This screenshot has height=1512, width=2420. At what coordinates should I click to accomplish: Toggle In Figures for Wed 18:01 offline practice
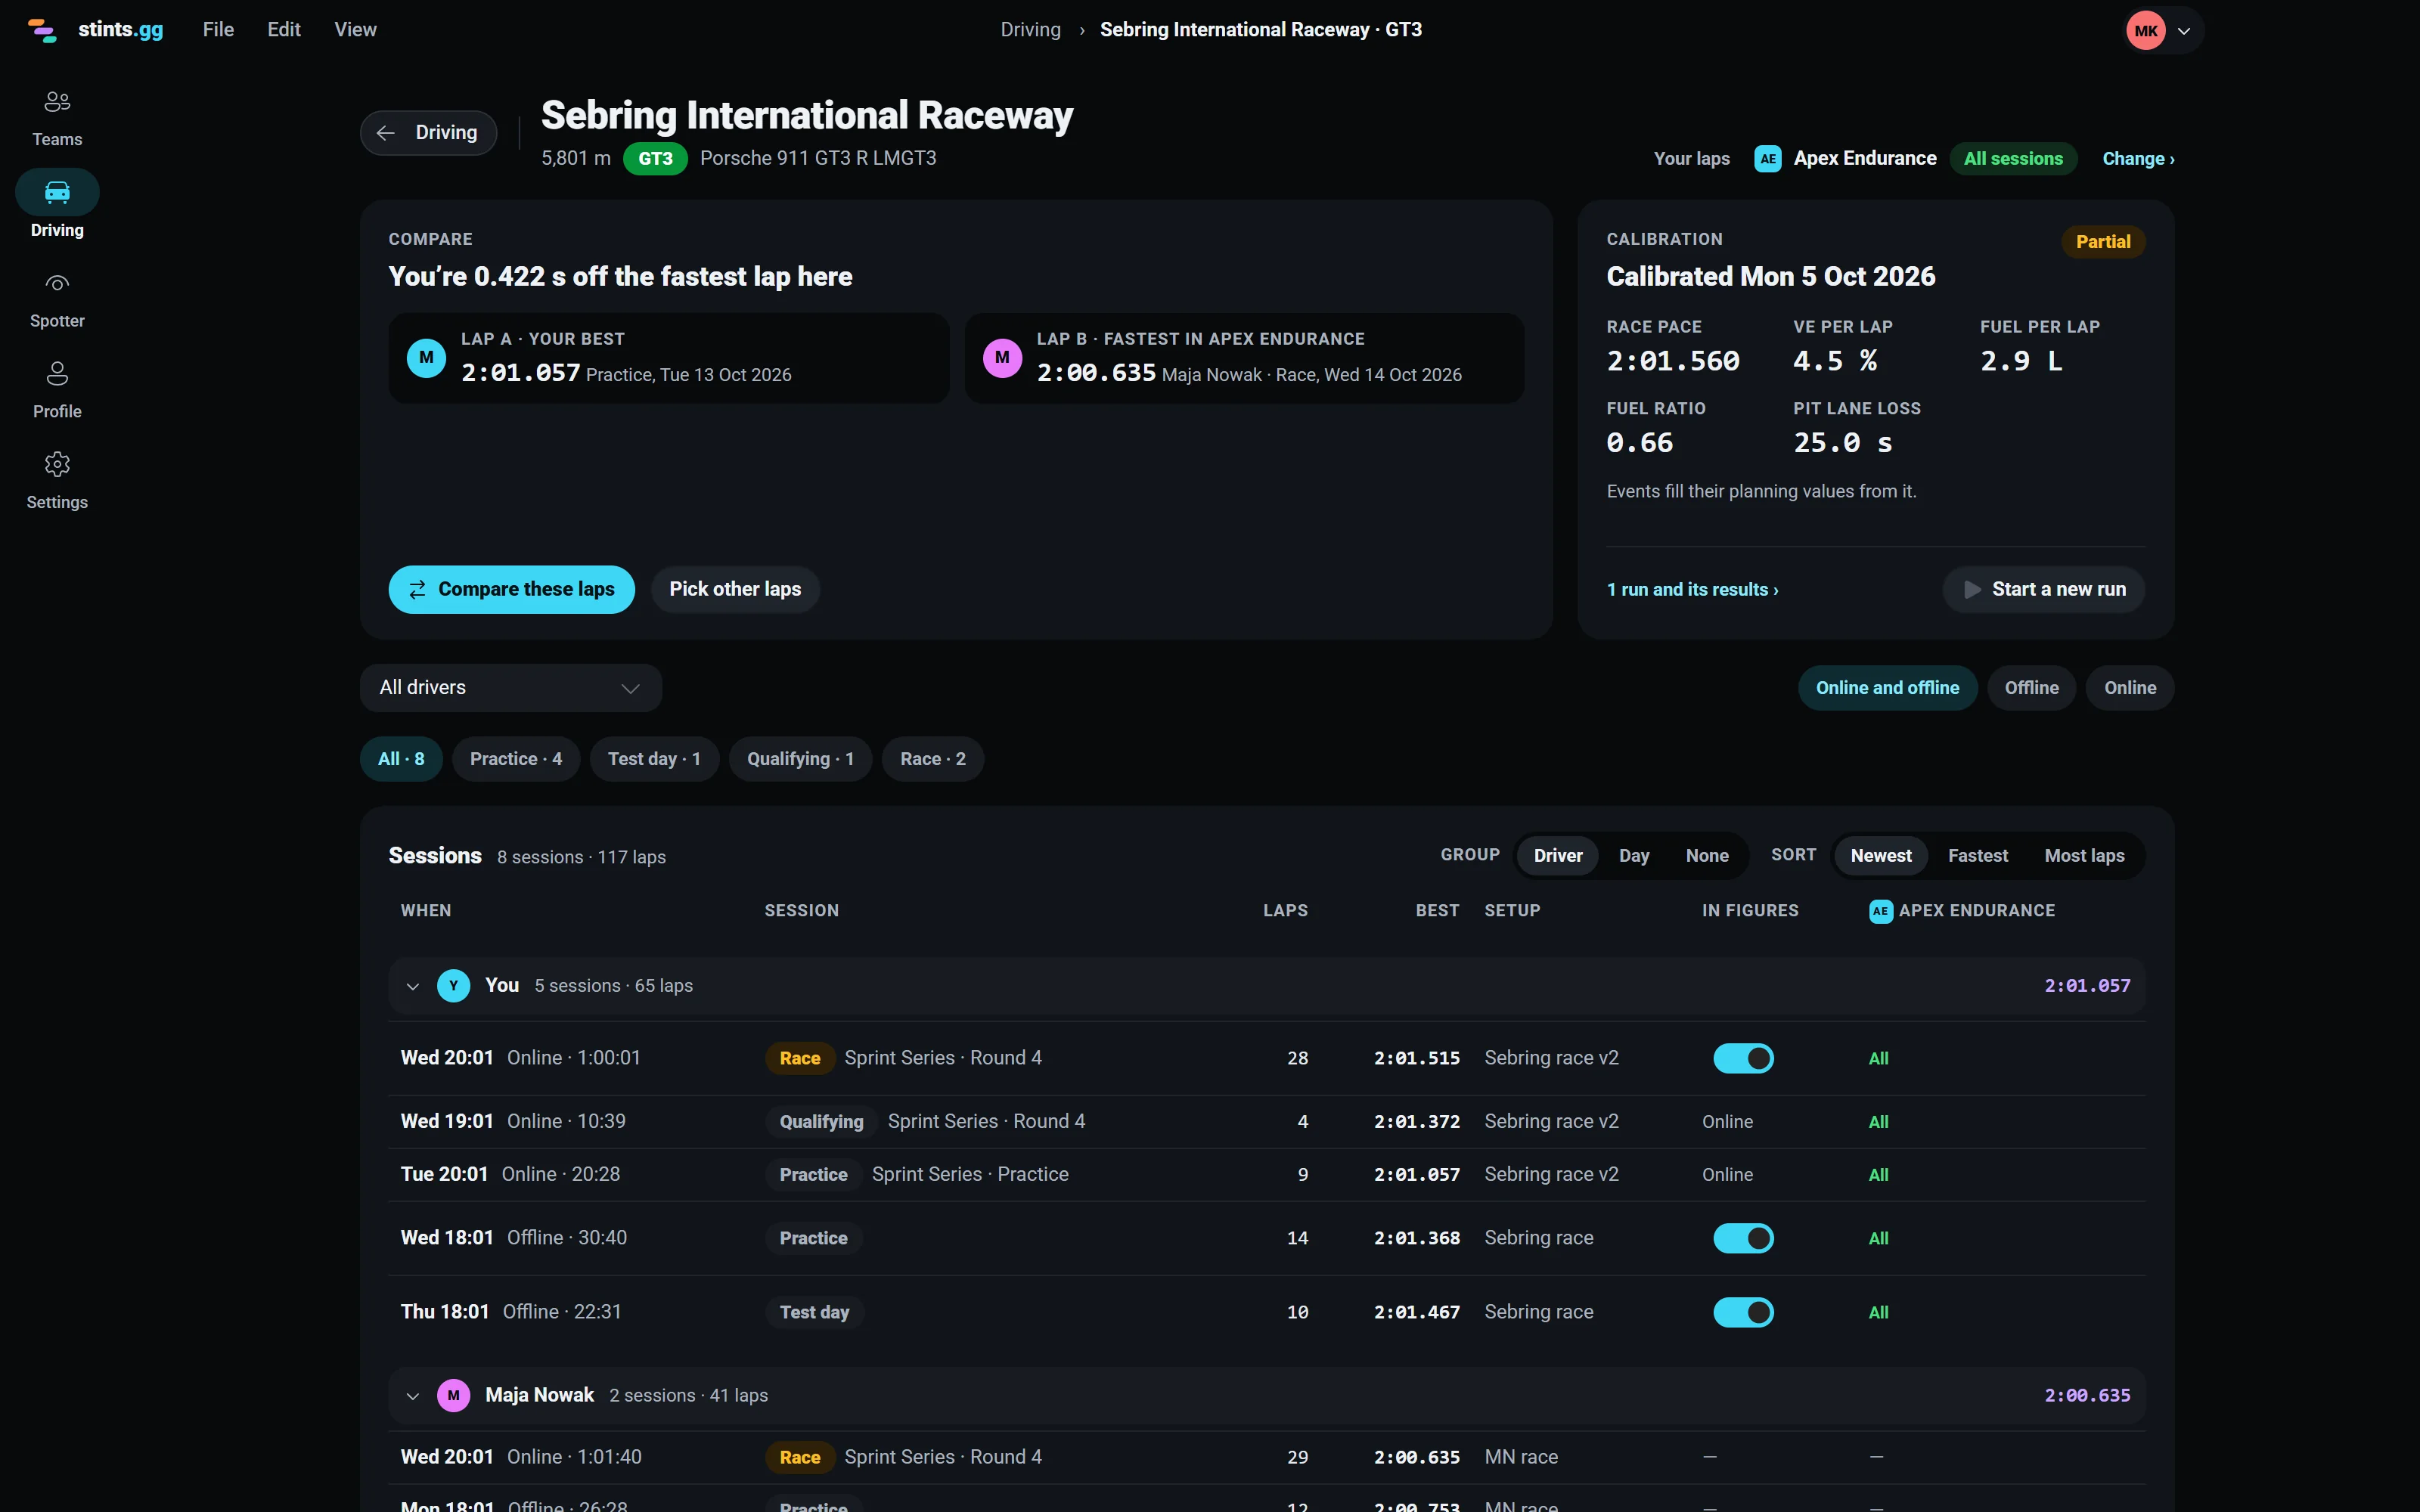(1743, 1238)
